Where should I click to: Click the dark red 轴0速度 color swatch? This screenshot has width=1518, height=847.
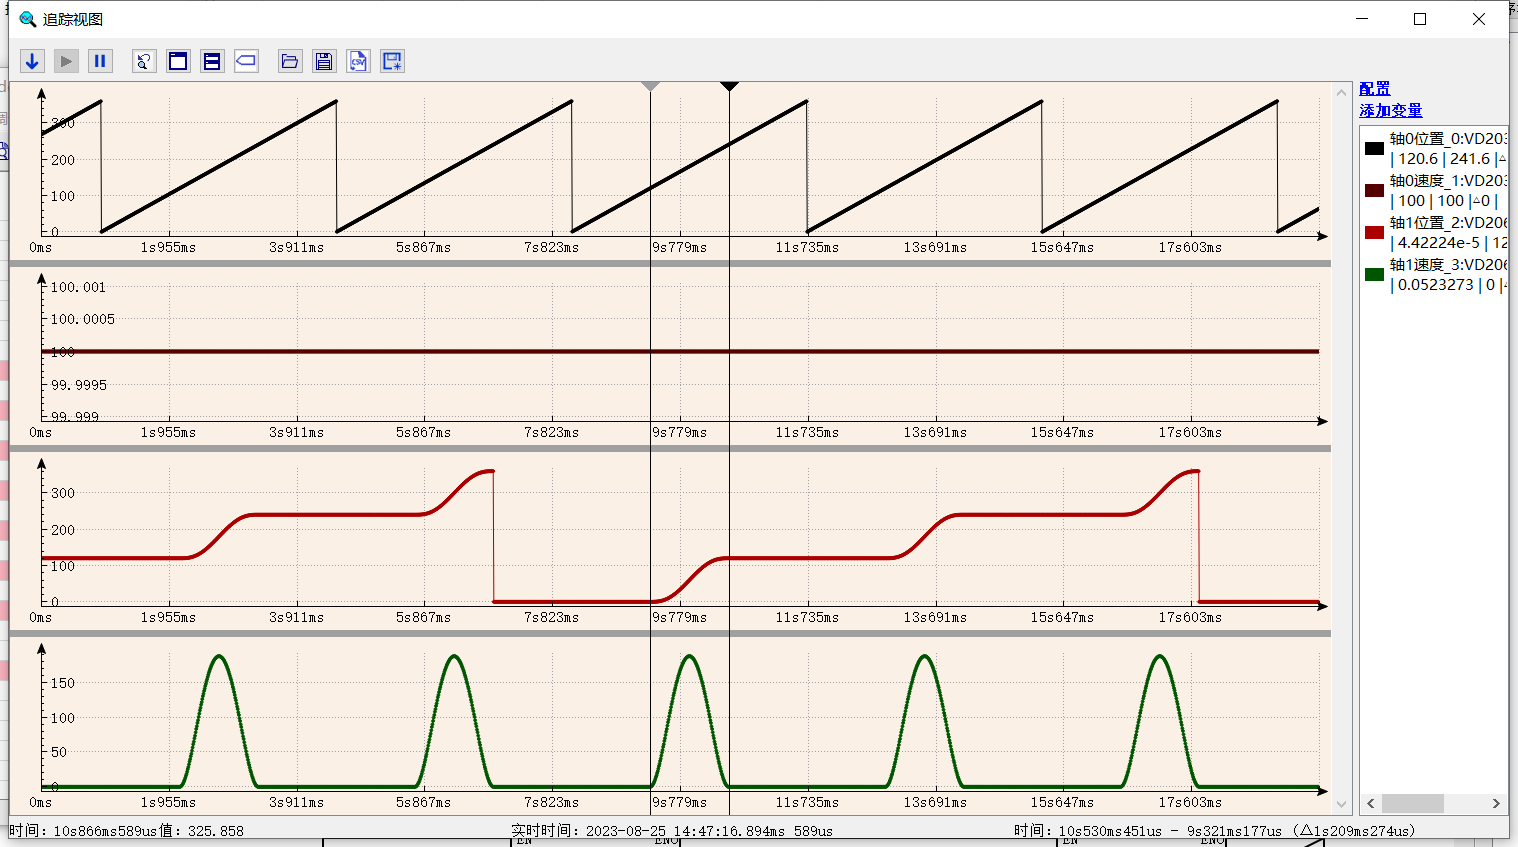(1375, 191)
